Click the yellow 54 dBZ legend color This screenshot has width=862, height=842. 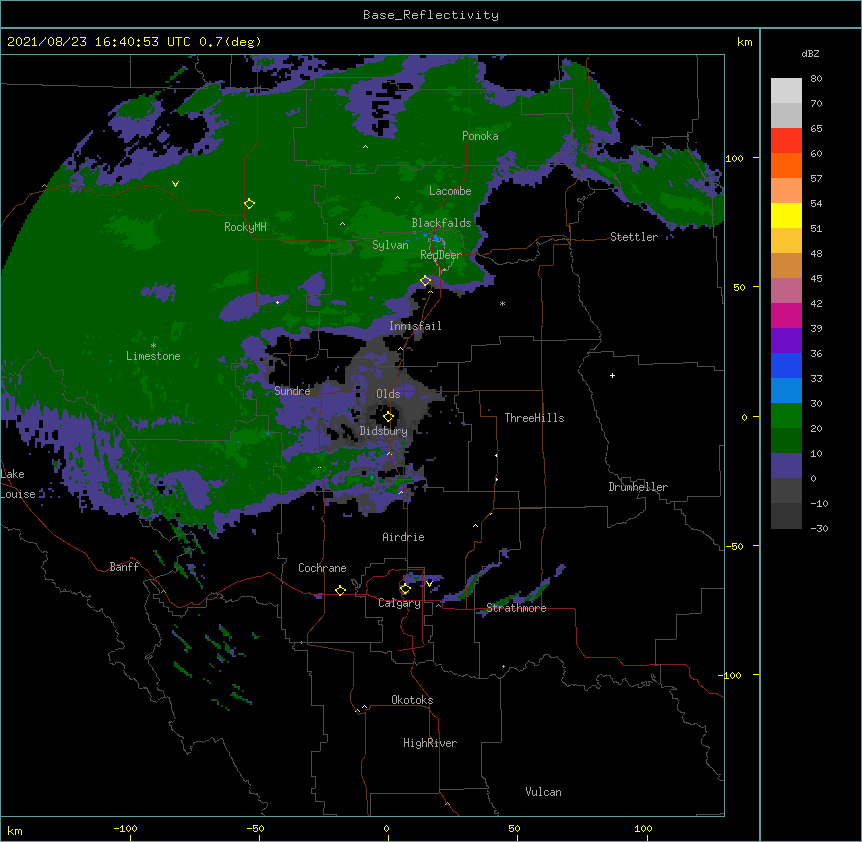tap(786, 215)
